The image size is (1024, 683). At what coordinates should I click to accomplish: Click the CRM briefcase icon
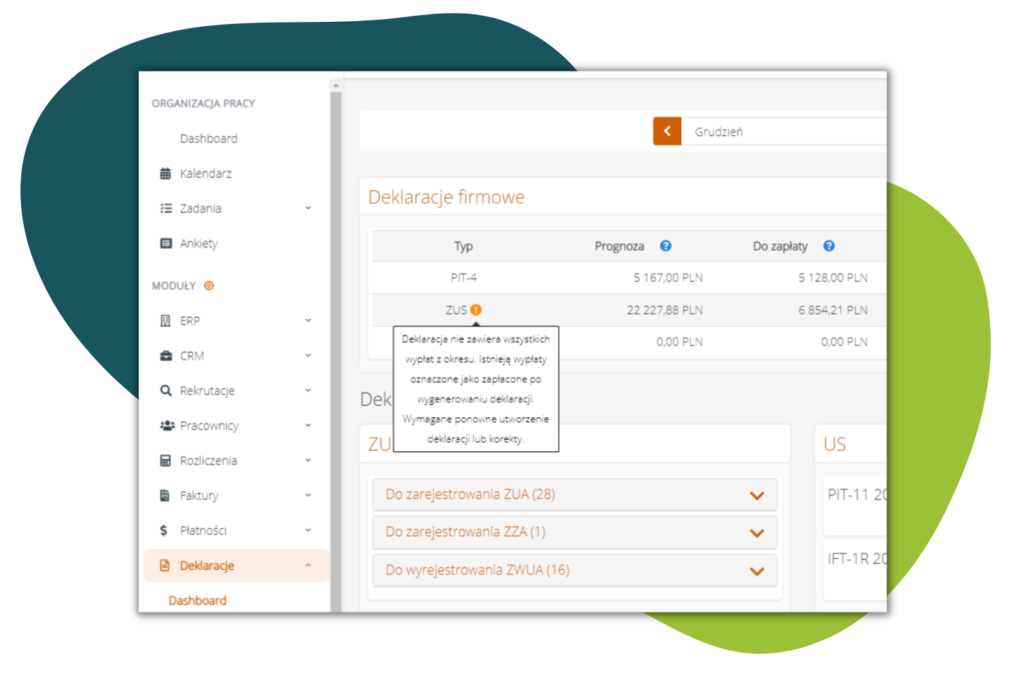166,356
